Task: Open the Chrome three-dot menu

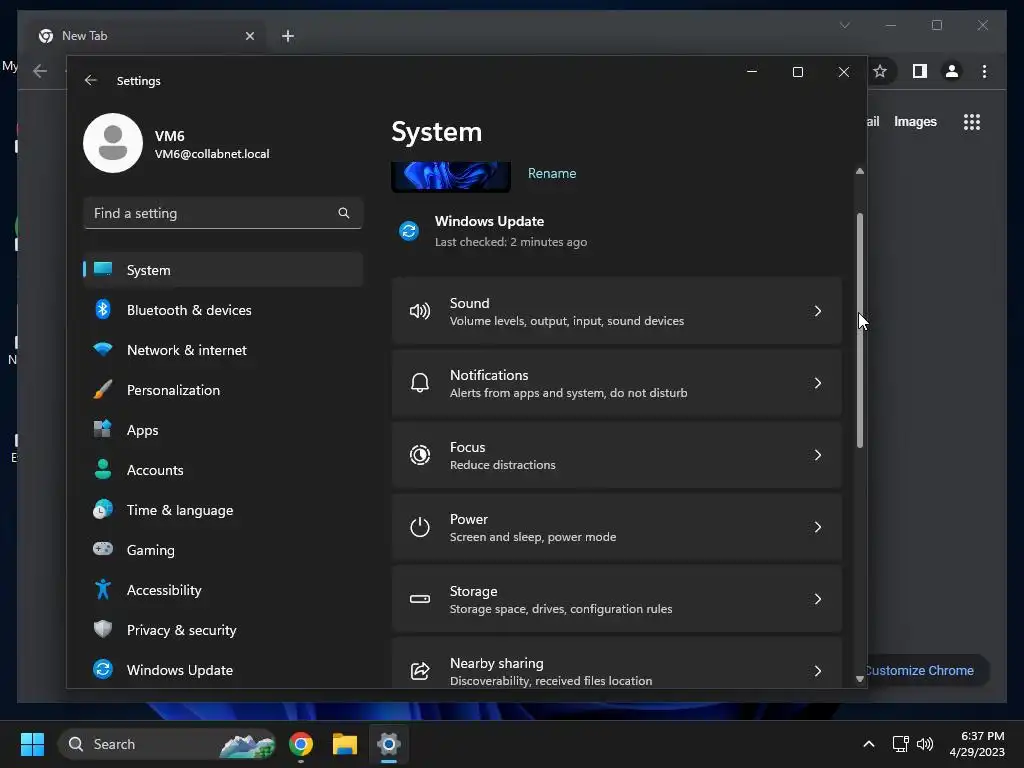Action: 984,71
